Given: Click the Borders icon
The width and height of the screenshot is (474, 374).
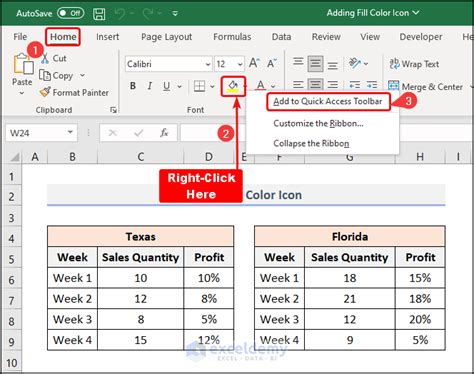Looking at the screenshot, I should pyautogui.click(x=199, y=86).
